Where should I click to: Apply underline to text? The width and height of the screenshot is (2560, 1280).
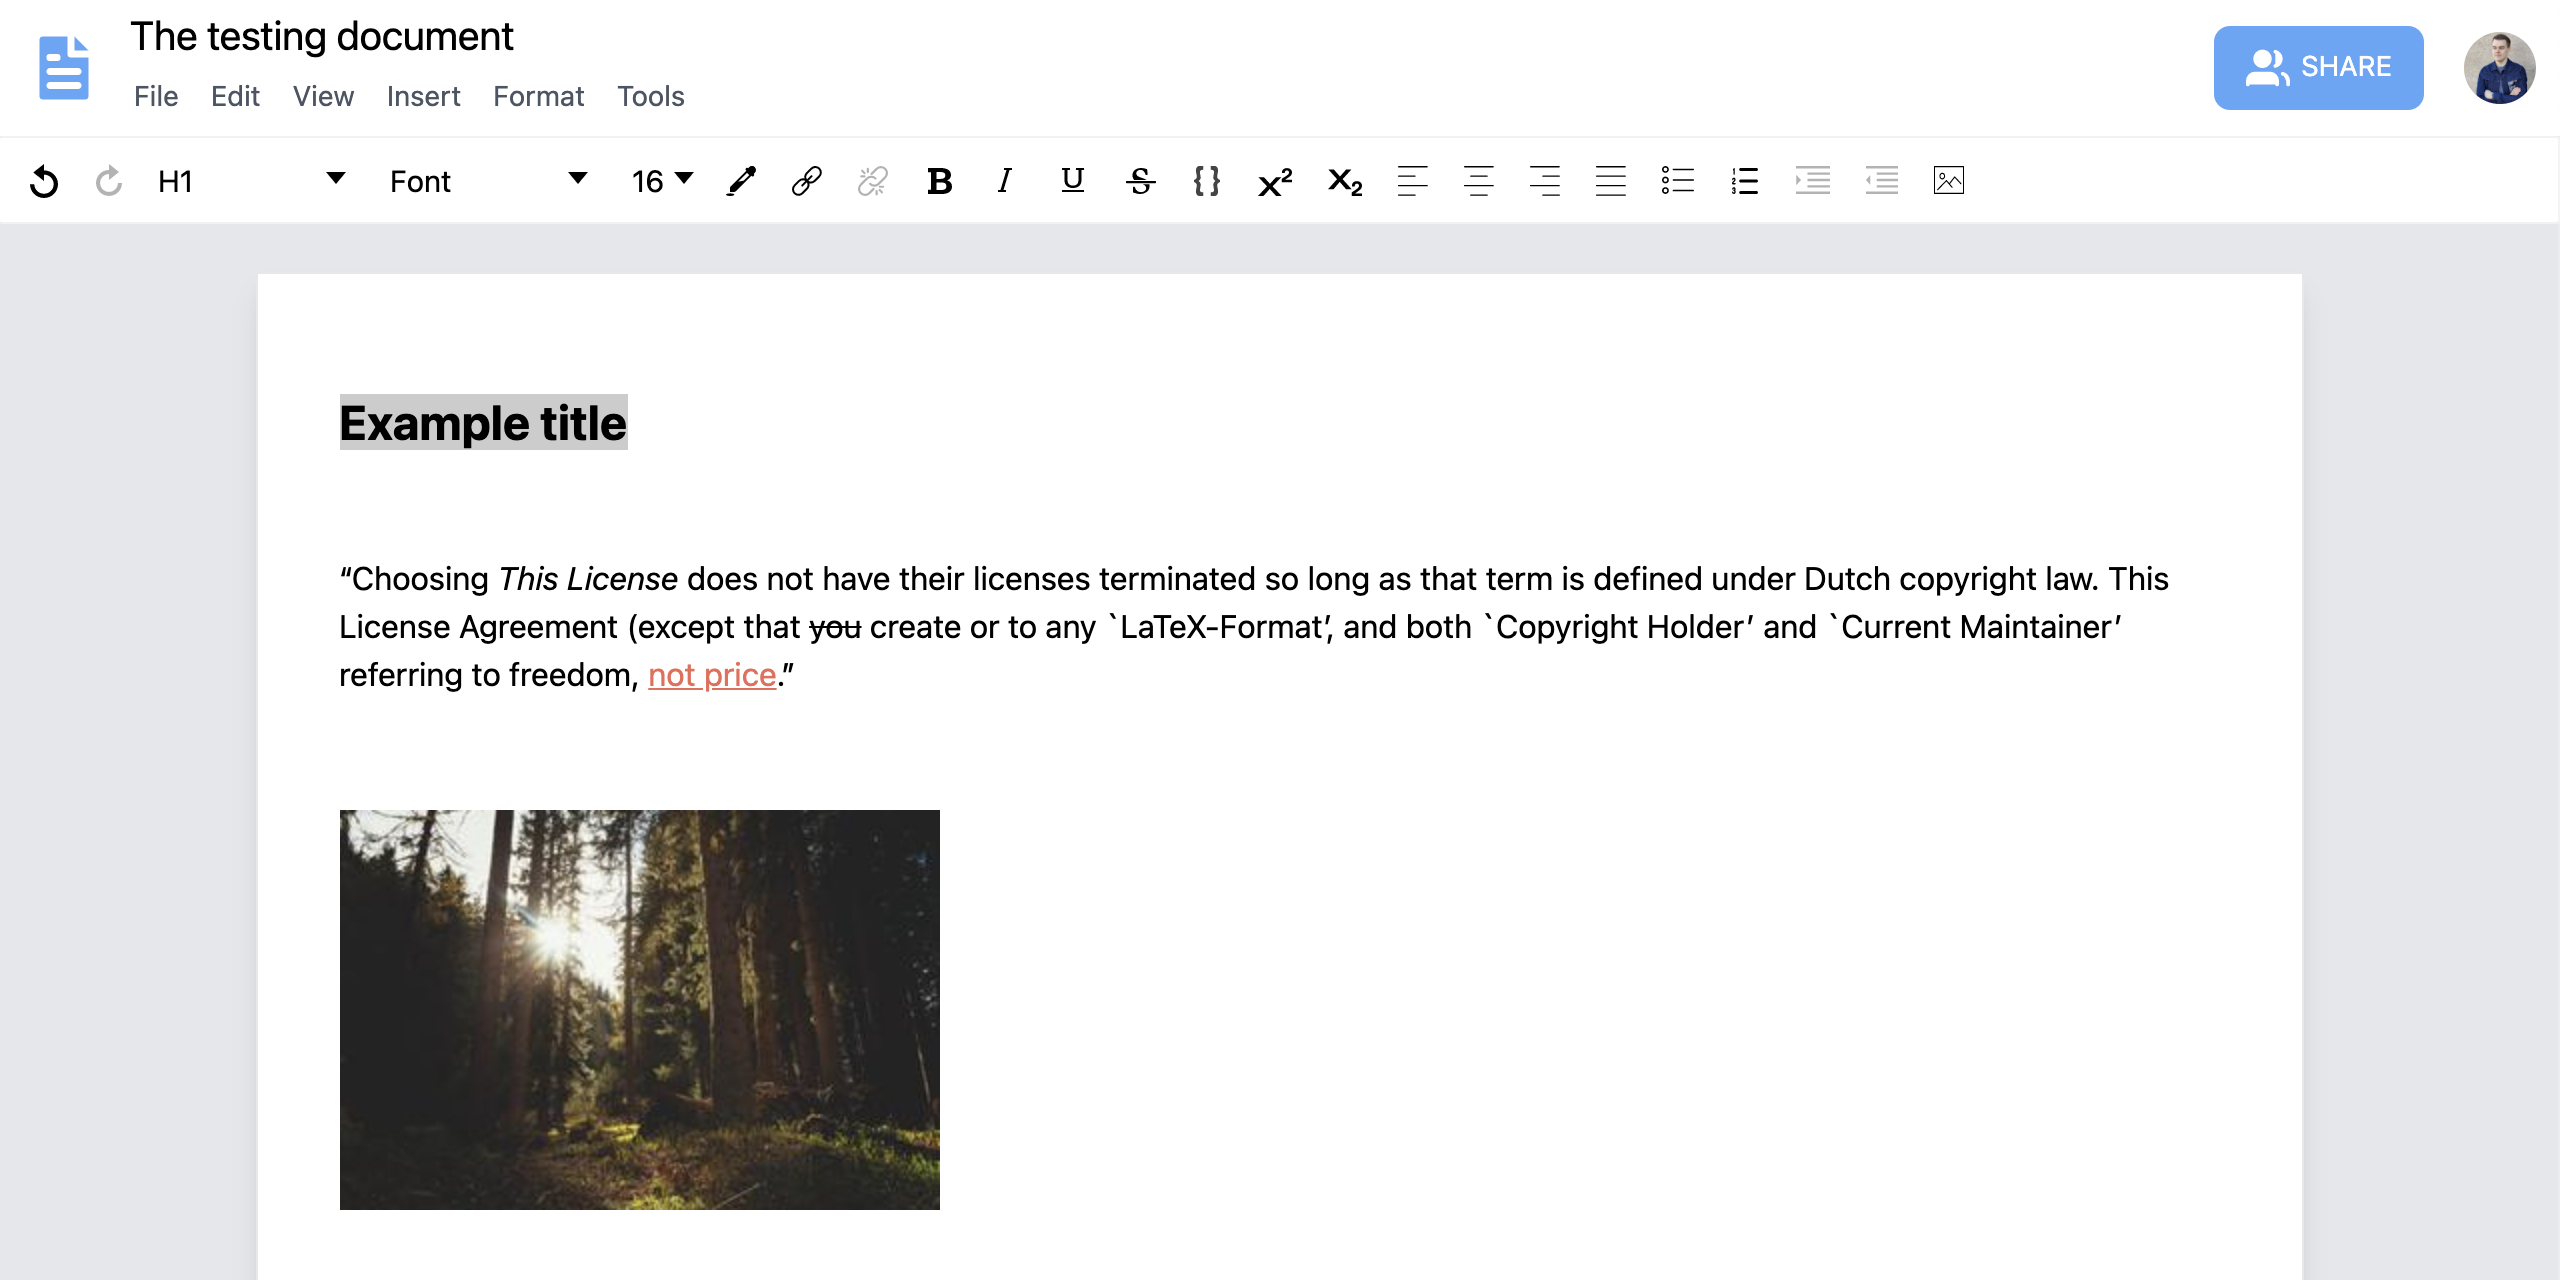(1073, 180)
